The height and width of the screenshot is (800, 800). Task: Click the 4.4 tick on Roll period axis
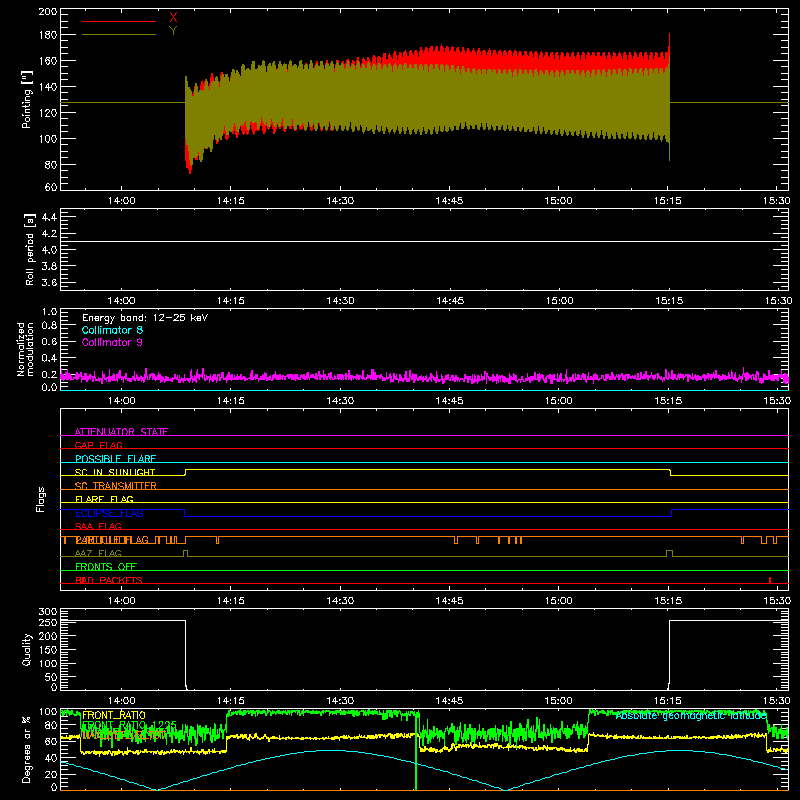pos(49,217)
